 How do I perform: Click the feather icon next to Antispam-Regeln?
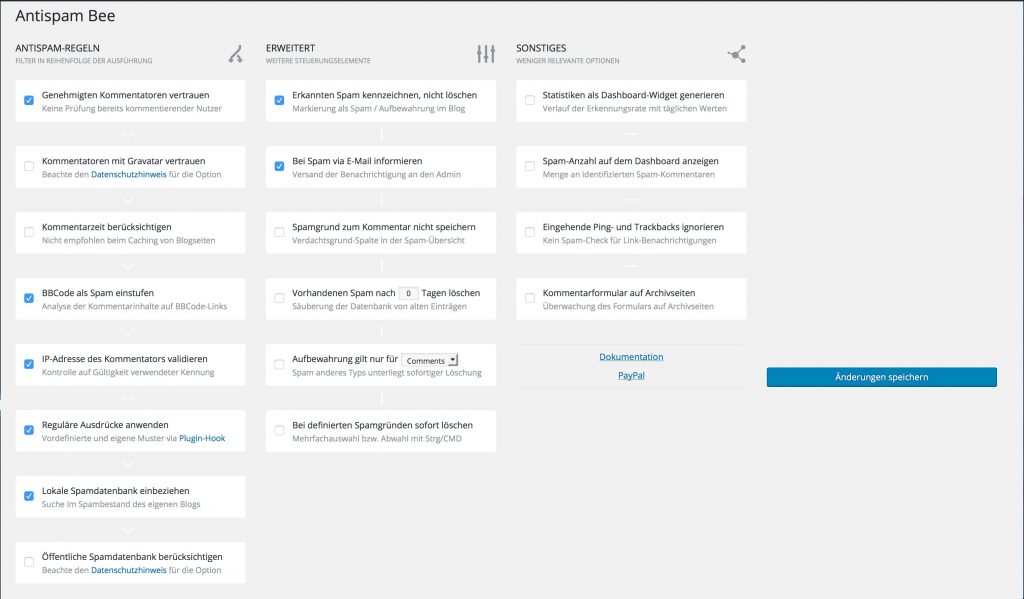click(x=235, y=53)
